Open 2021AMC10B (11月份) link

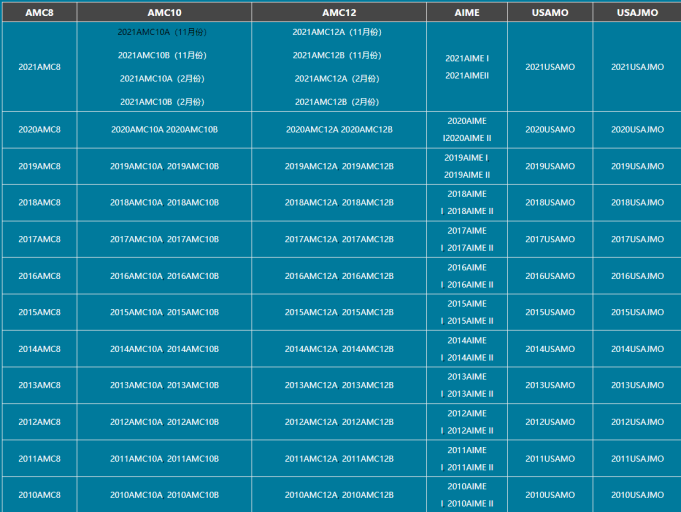[x=162, y=55]
